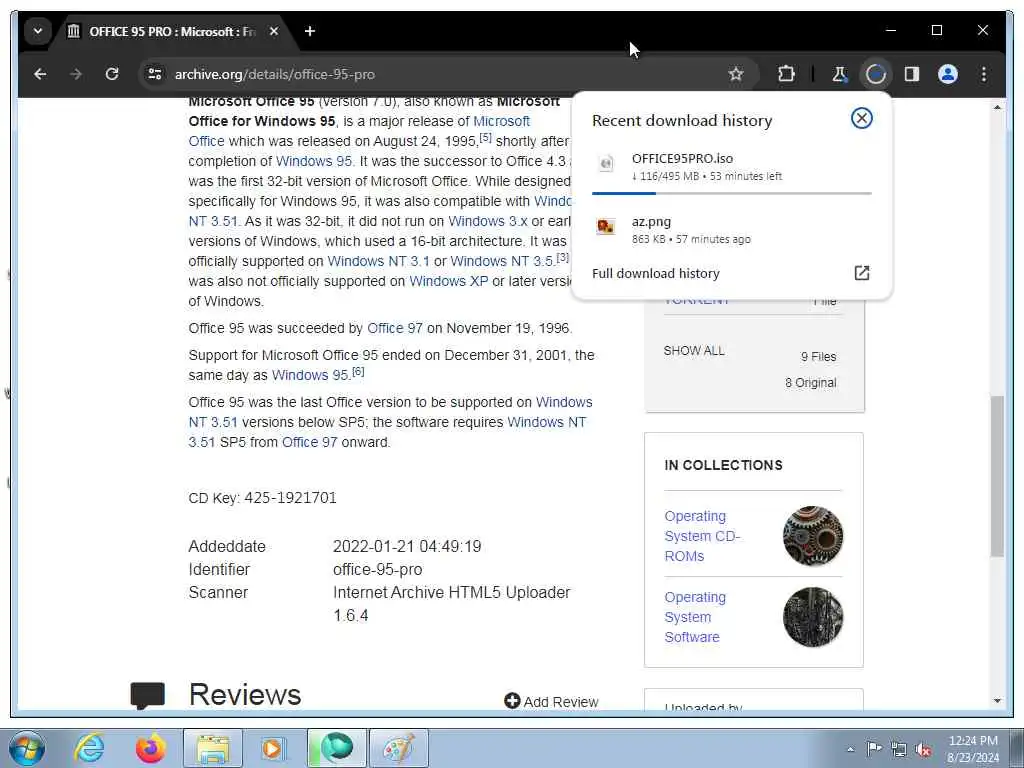Click the scrollbar down arrow
The height and width of the screenshot is (768, 1024).
click(x=997, y=701)
